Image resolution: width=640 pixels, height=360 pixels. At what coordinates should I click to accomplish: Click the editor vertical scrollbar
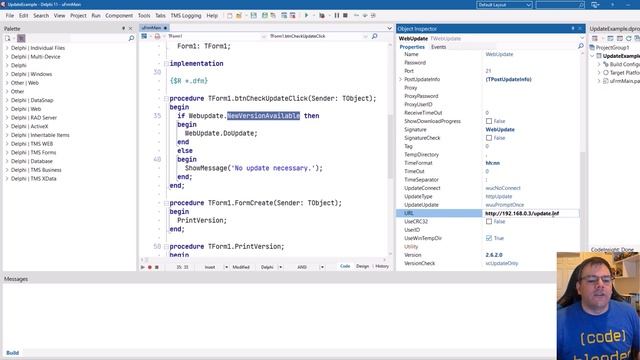coord(391,147)
